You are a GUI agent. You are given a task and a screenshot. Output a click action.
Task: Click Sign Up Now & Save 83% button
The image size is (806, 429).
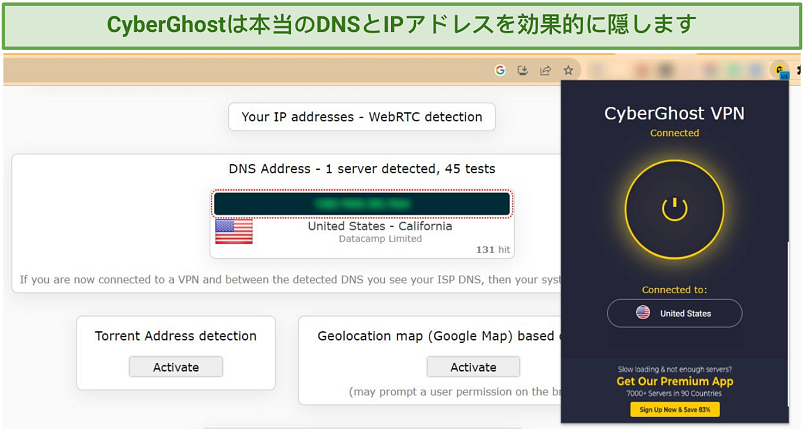tap(675, 409)
